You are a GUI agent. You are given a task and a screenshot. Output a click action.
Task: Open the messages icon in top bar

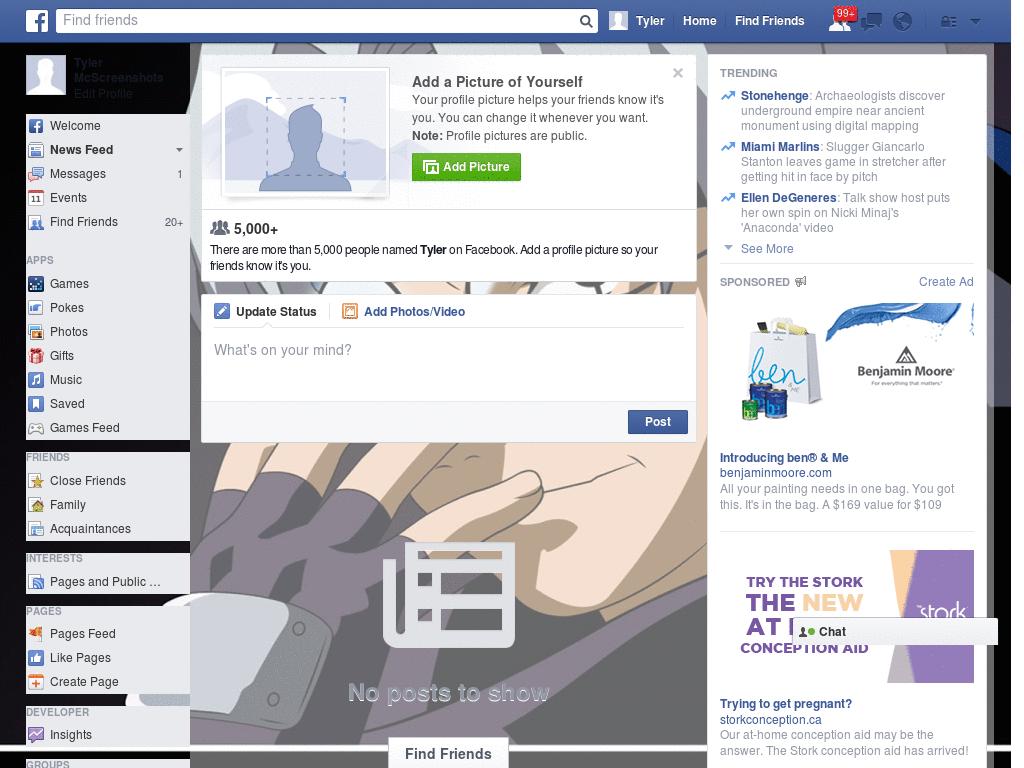tap(871, 22)
